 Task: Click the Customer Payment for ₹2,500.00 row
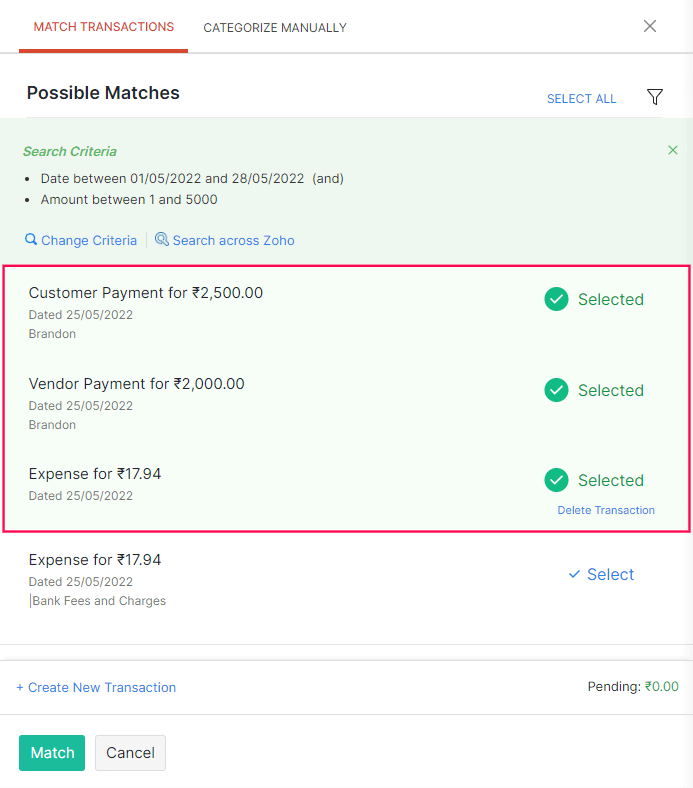click(146, 293)
